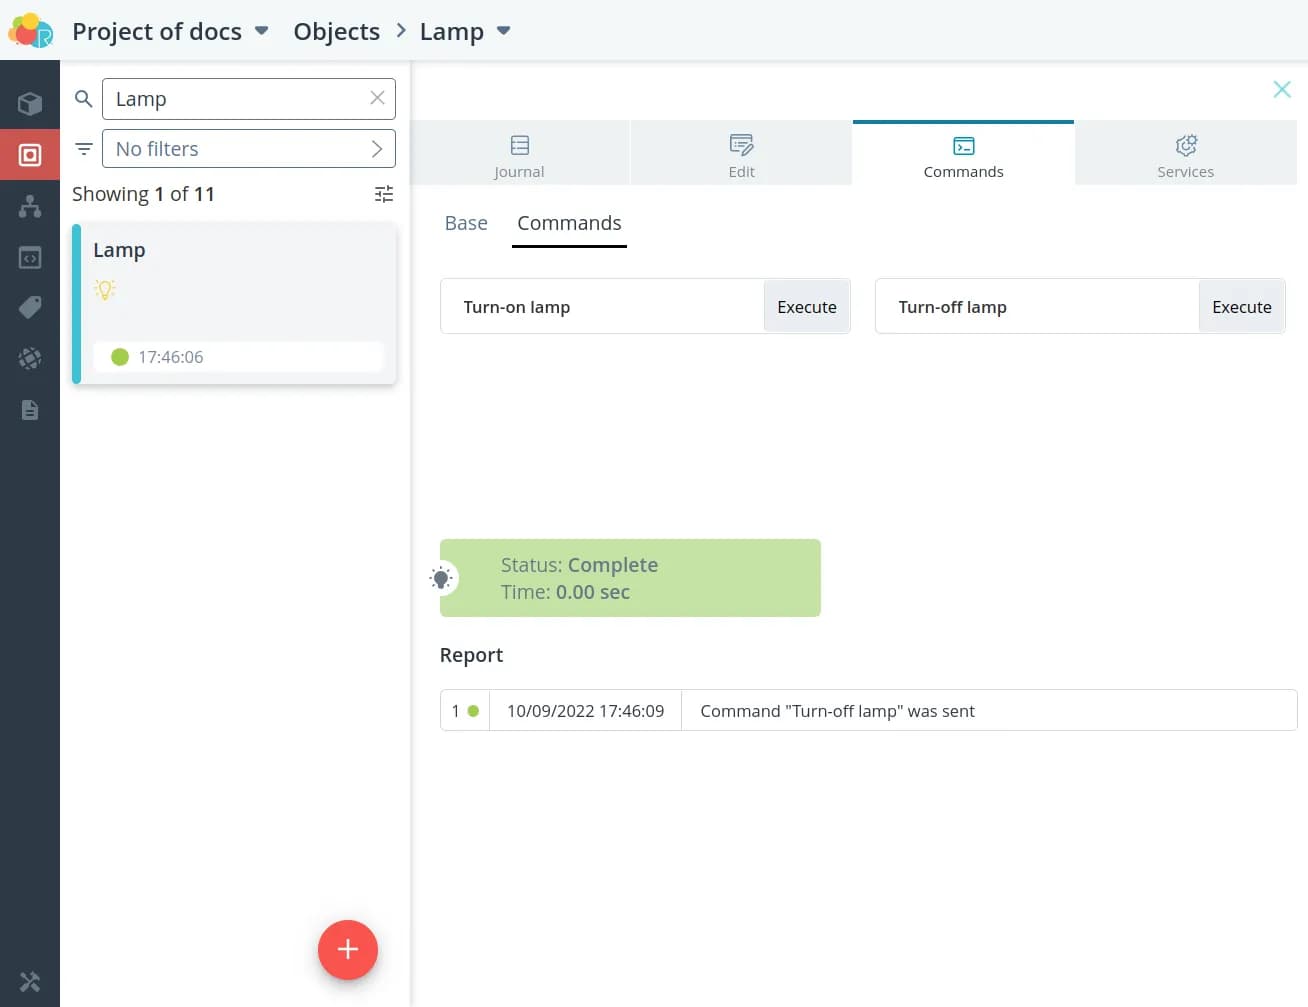Click the document icon in sidebar

coord(30,410)
